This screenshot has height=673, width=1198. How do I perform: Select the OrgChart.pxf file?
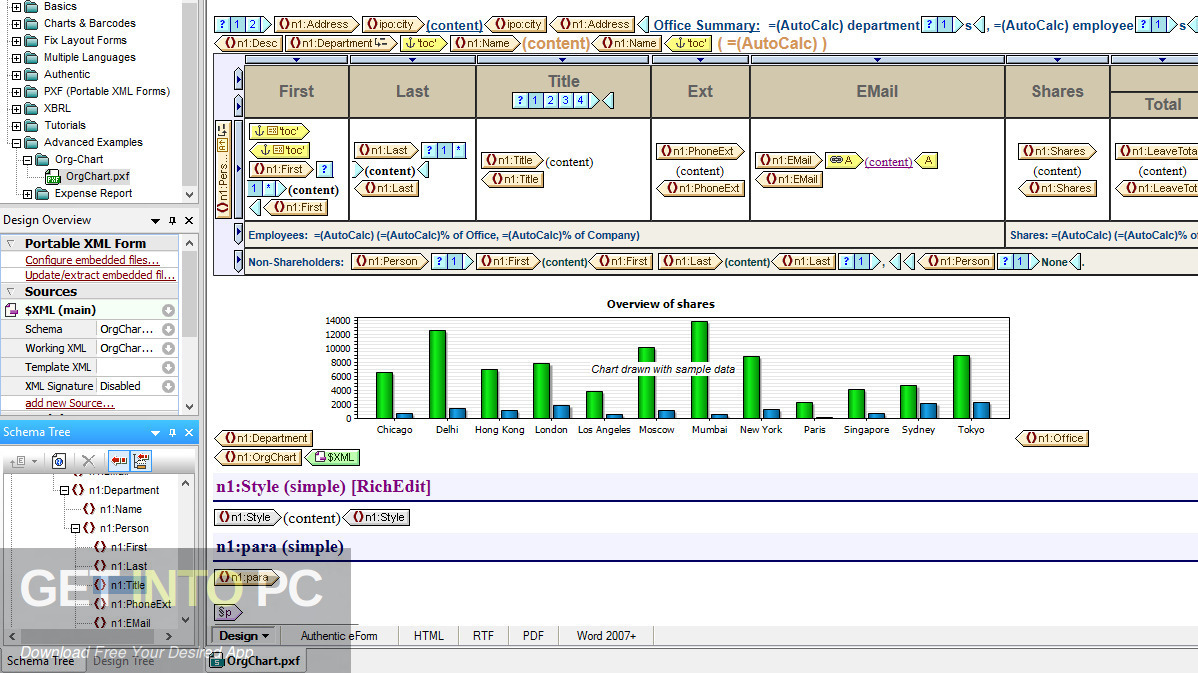click(x=97, y=176)
